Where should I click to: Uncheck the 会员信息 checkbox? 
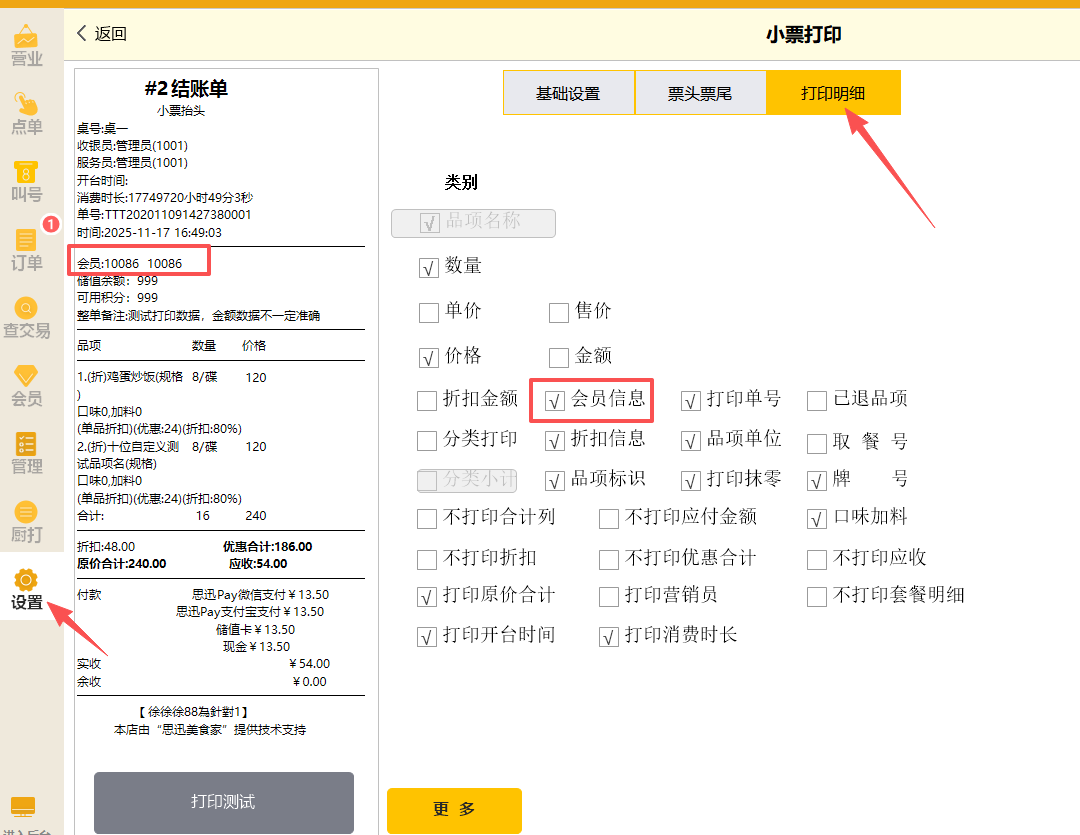pos(556,402)
